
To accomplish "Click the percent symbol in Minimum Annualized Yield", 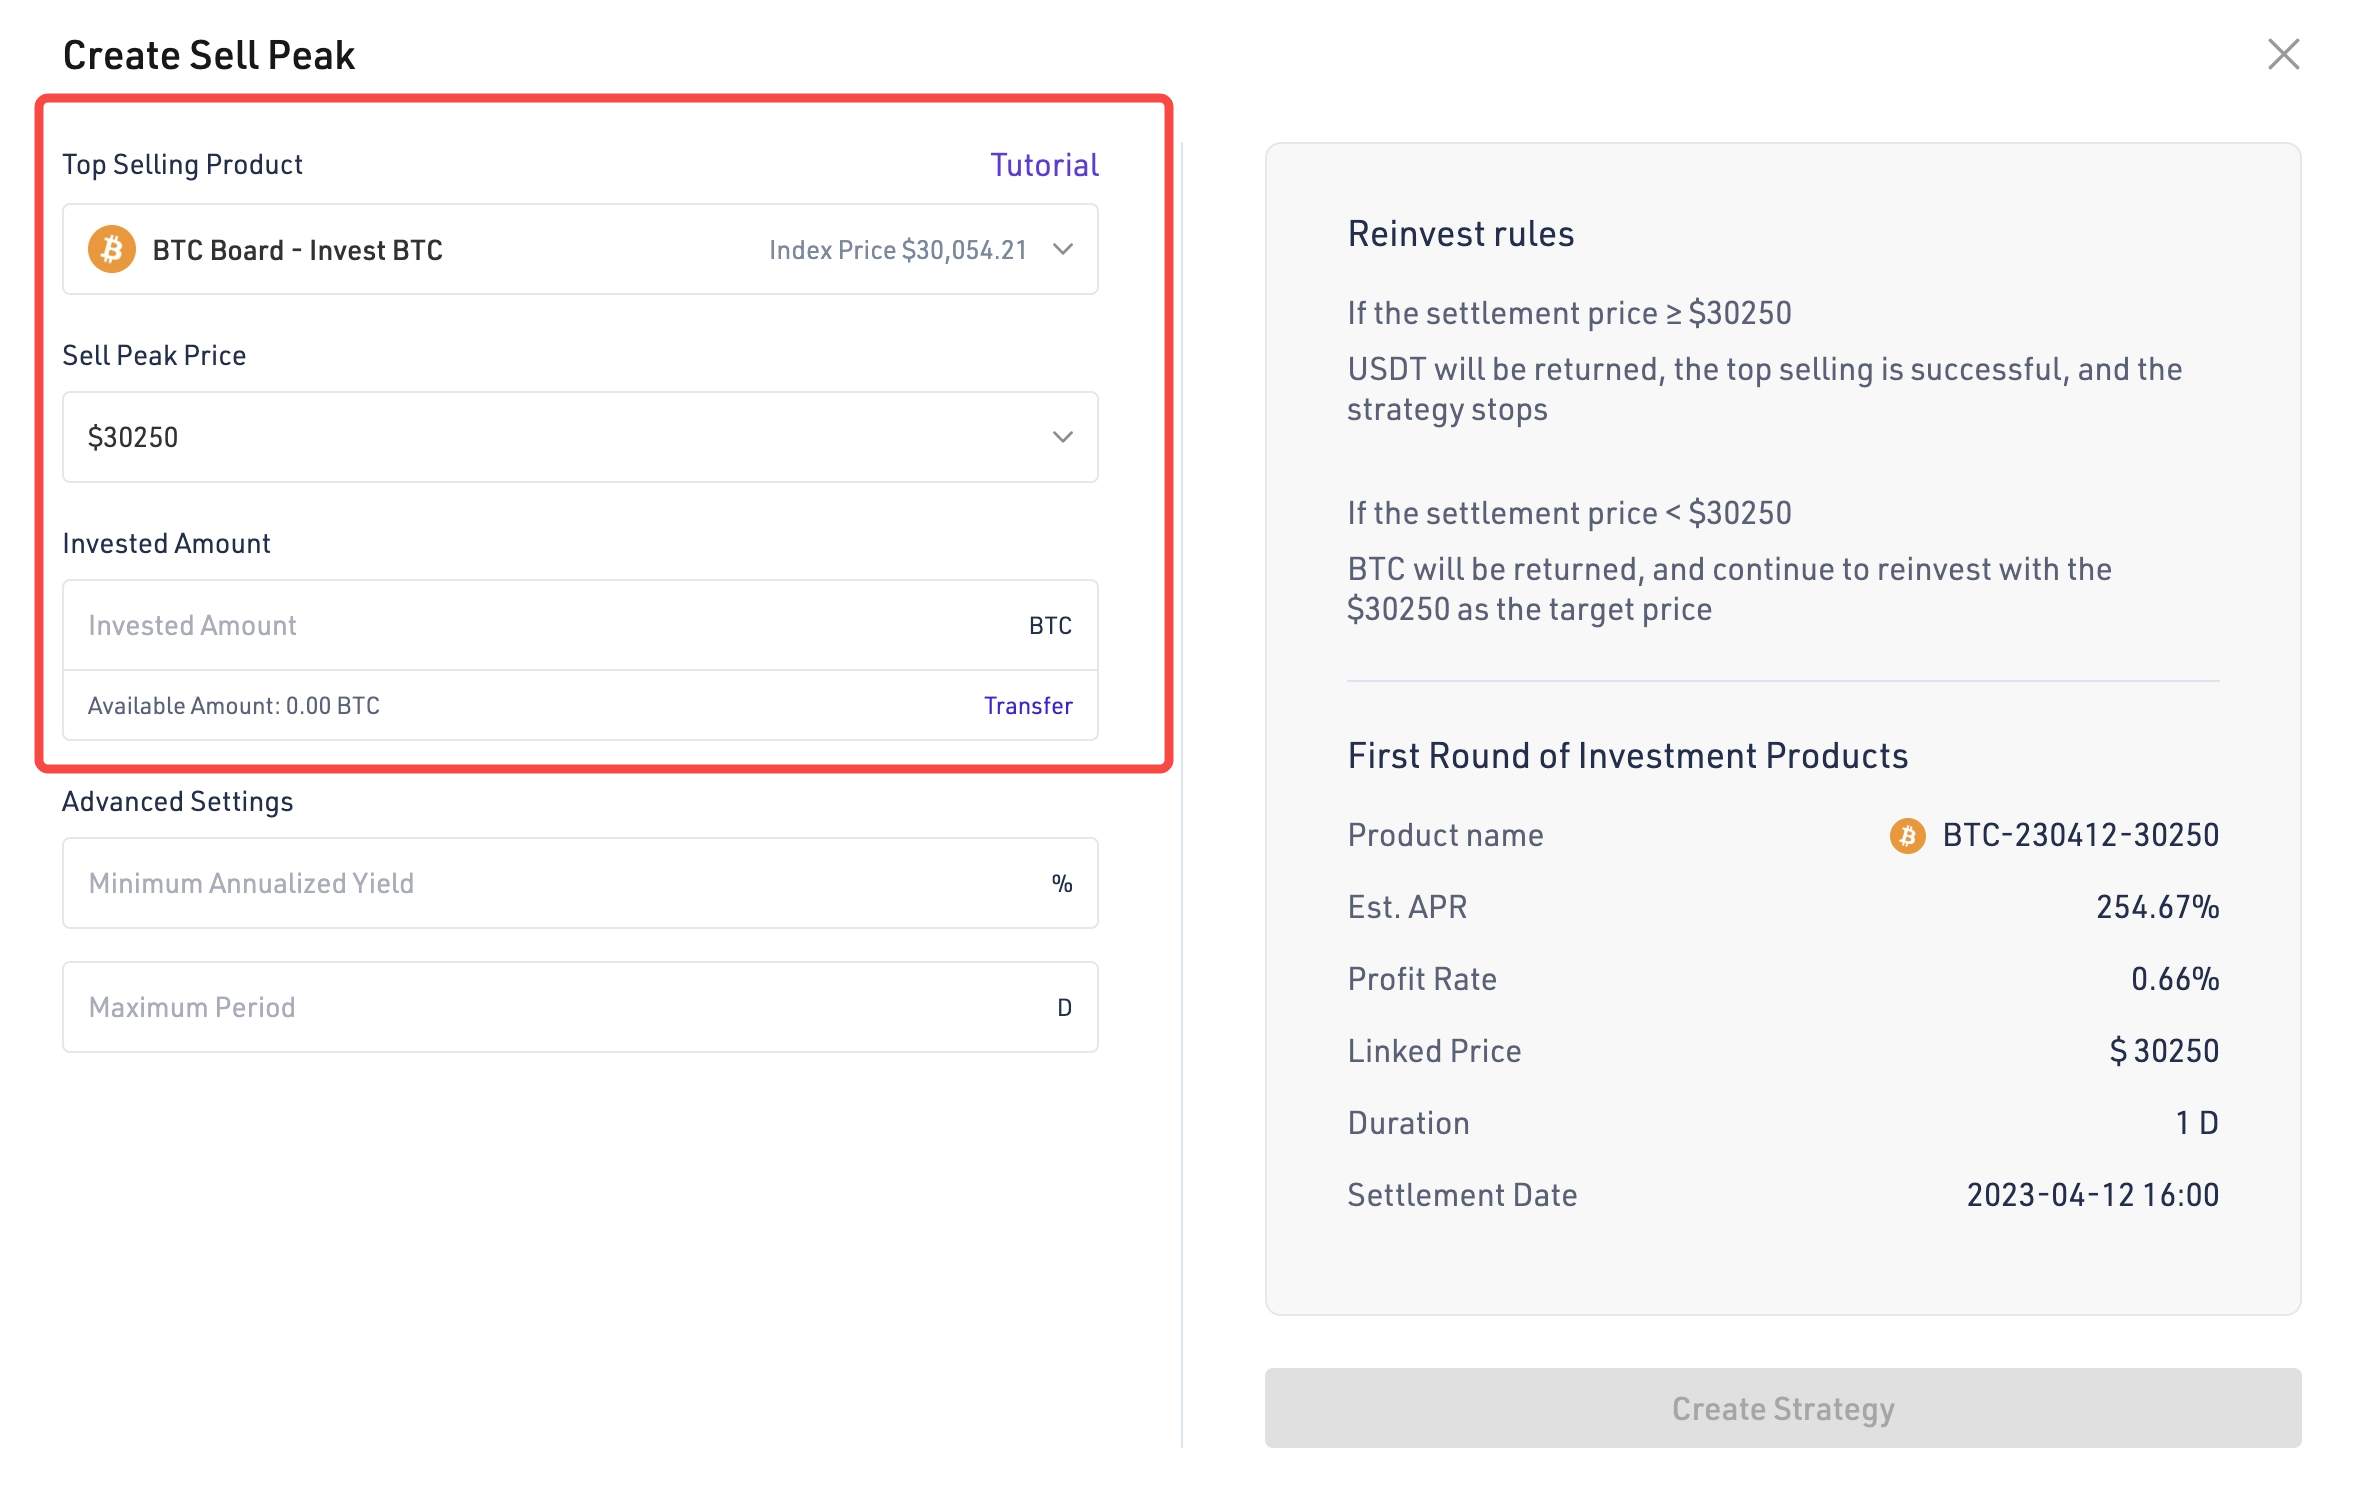I will click(1060, 883).
